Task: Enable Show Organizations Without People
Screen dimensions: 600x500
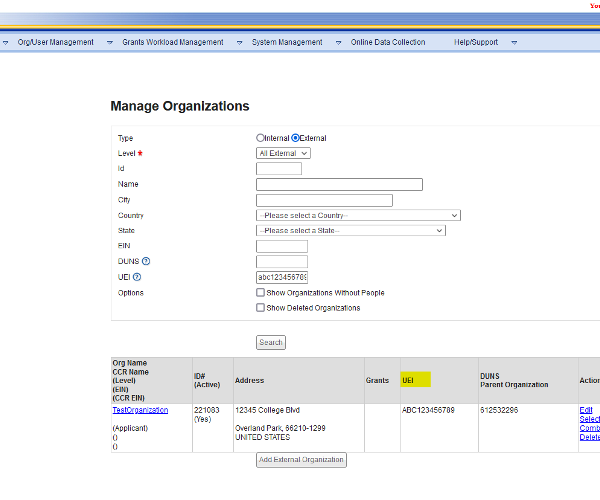Action: click(x=261, y=293)
